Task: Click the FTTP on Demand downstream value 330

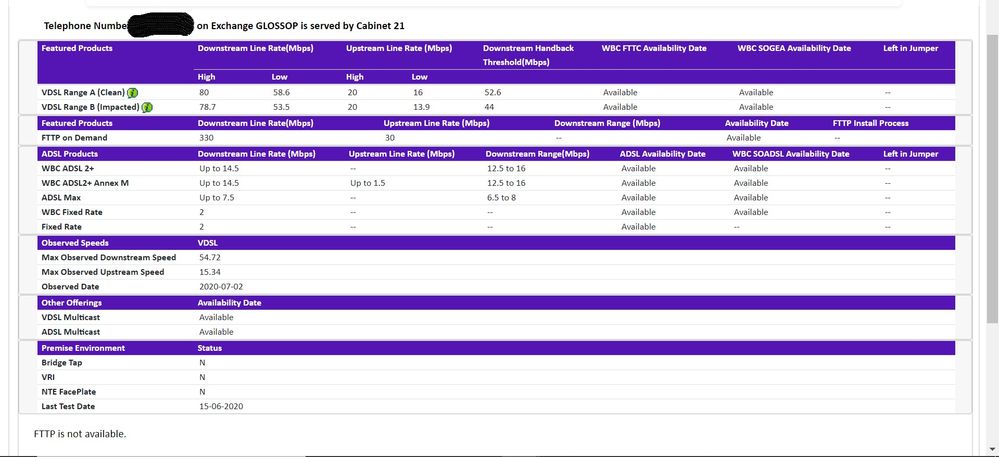Action: click(x=207, y=137)
